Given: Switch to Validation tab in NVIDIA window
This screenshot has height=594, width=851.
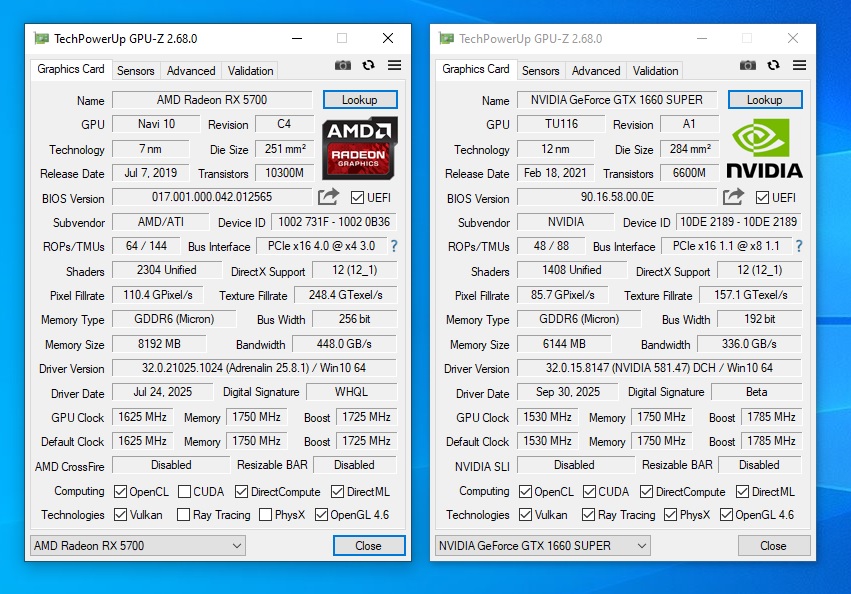Looking at the screenshot, I should tap(655, 71).
